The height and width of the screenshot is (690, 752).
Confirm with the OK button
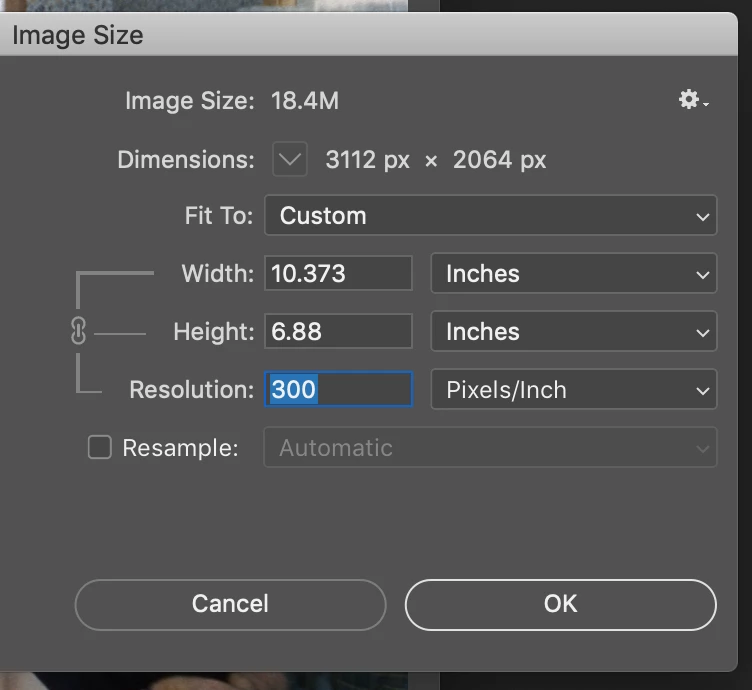coord(560,604)
